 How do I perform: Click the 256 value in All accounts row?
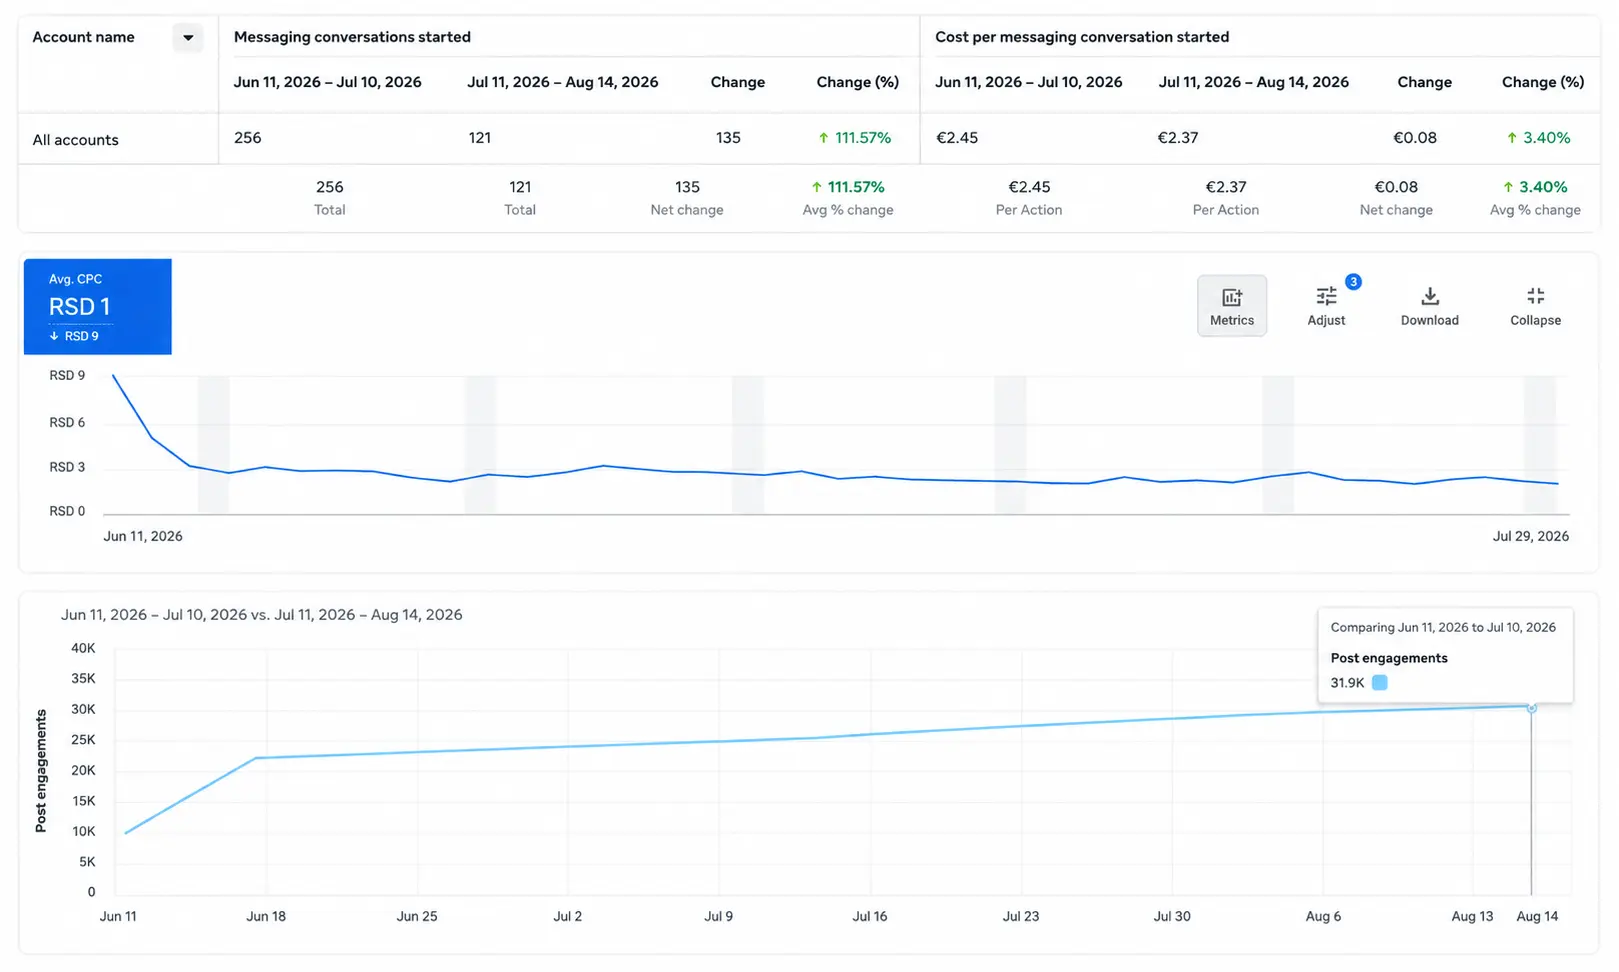pyautogui.click(x=247, y=138)
